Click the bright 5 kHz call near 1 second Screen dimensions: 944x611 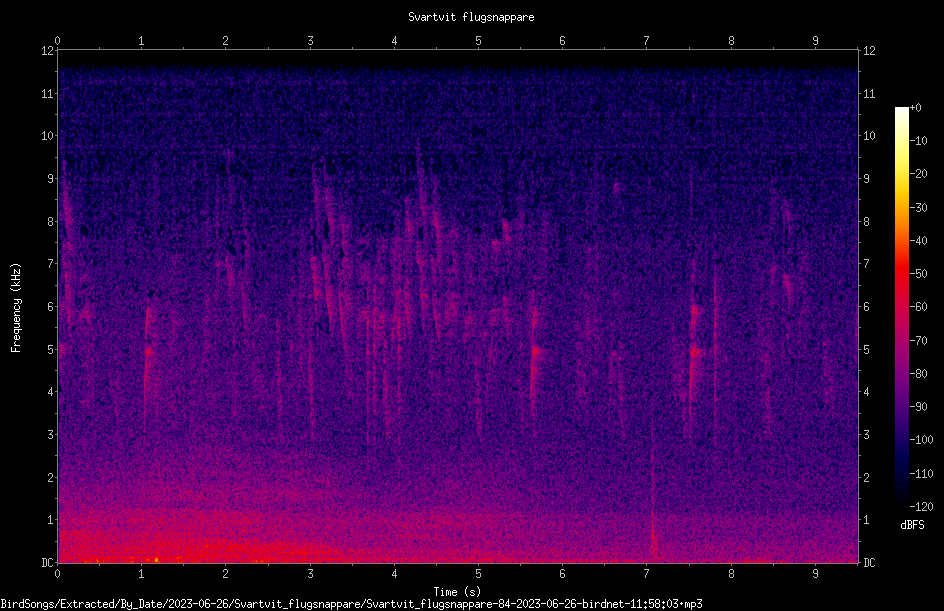point(148,351)
